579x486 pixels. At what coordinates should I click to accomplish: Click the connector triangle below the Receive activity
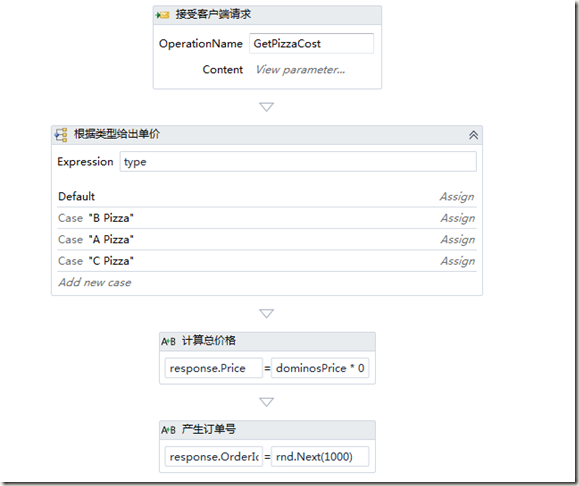[267, 107]
